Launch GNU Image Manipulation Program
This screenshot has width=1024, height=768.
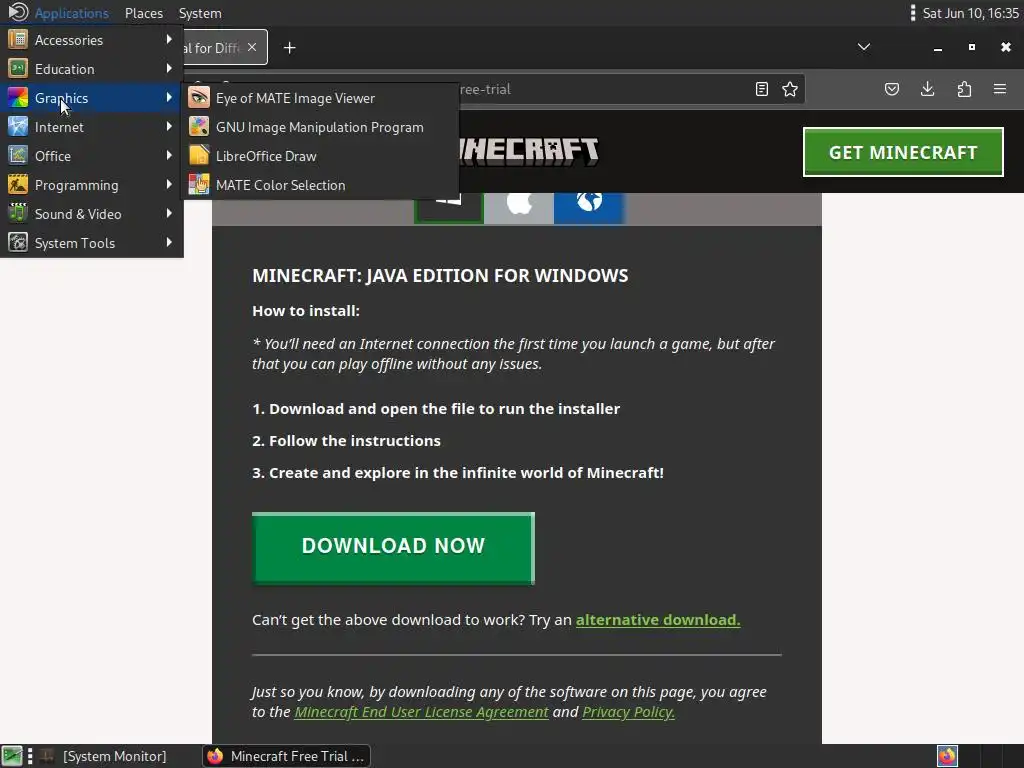320,127
